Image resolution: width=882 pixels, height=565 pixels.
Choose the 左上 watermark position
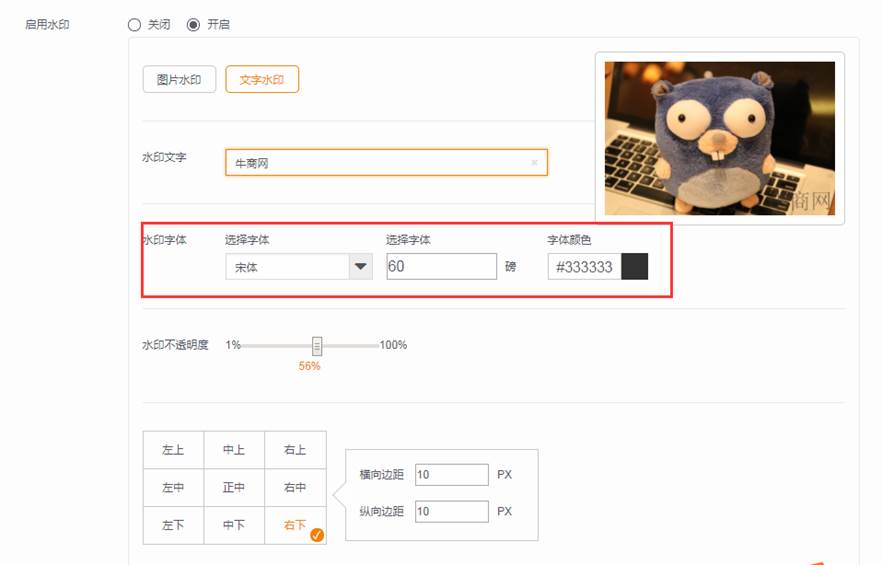tap(173, 450)
